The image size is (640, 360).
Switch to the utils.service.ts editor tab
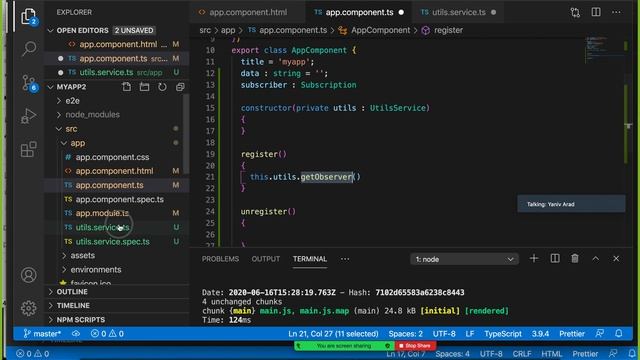[458, 12]
